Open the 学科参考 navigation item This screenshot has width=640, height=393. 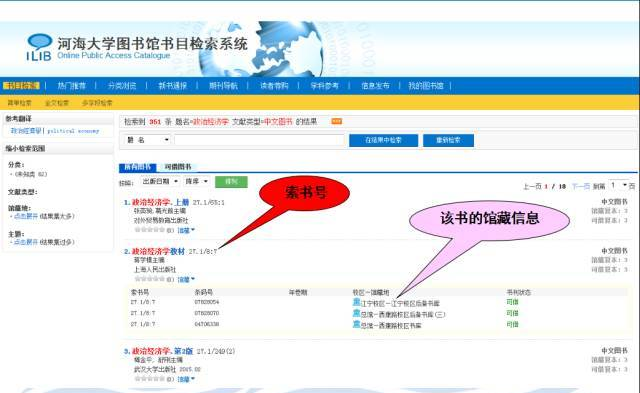pos(324,86)
